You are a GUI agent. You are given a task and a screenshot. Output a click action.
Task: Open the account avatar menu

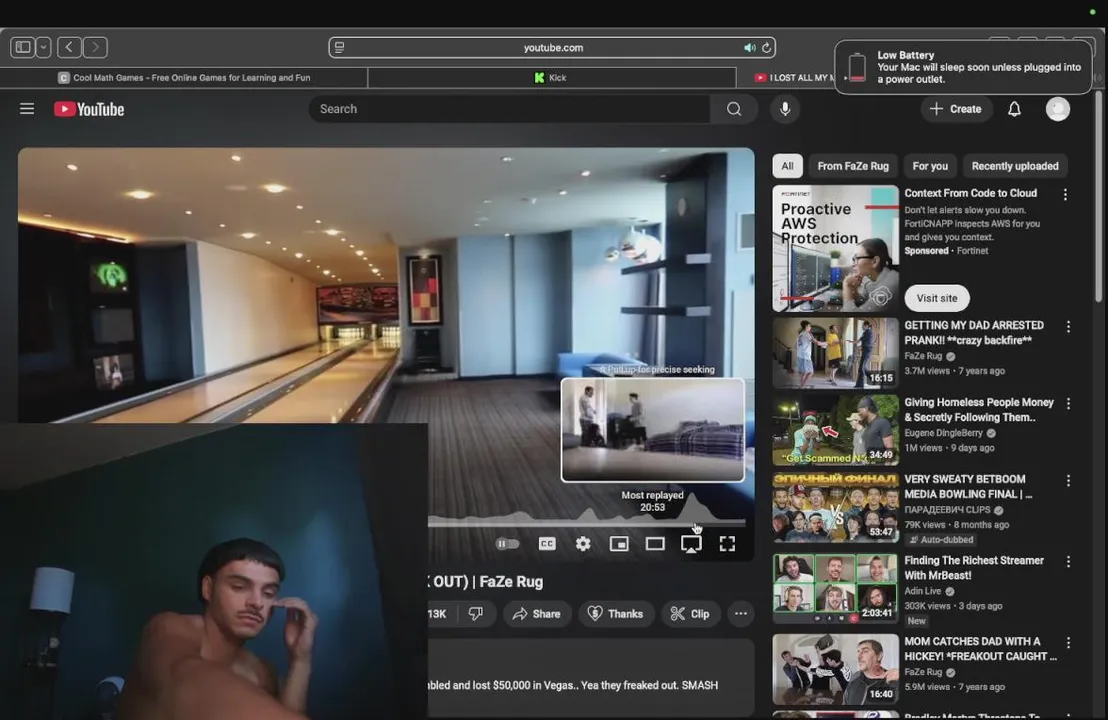point(1058,109)
